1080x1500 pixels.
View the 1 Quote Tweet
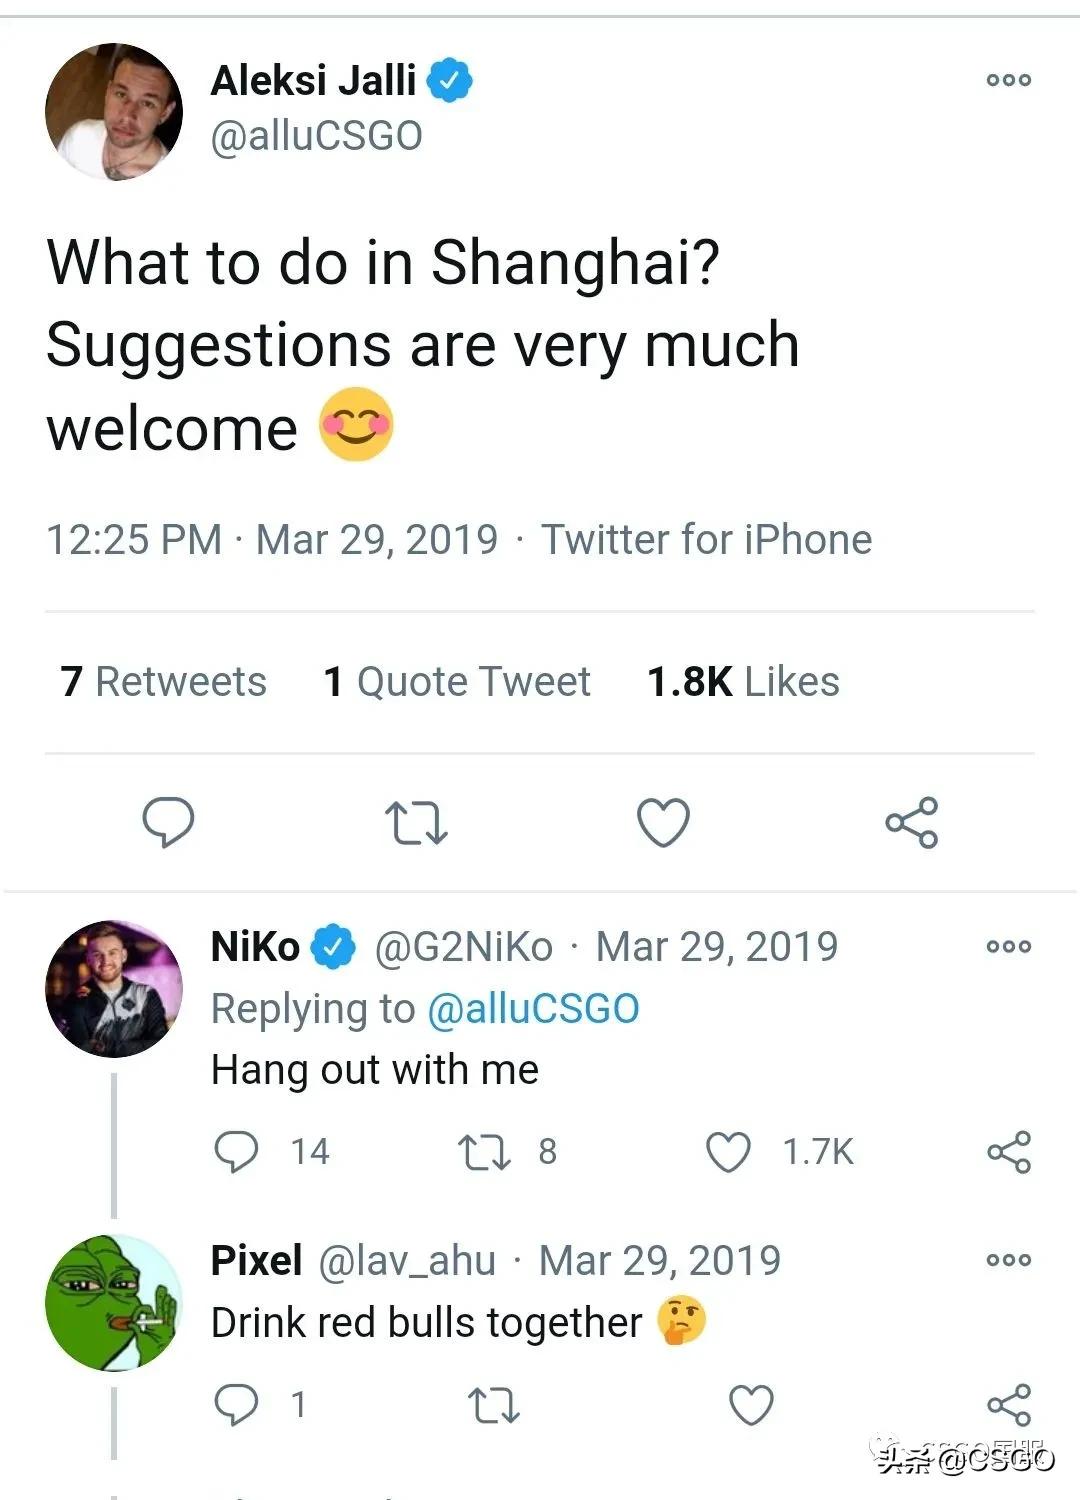coord(456,682)
